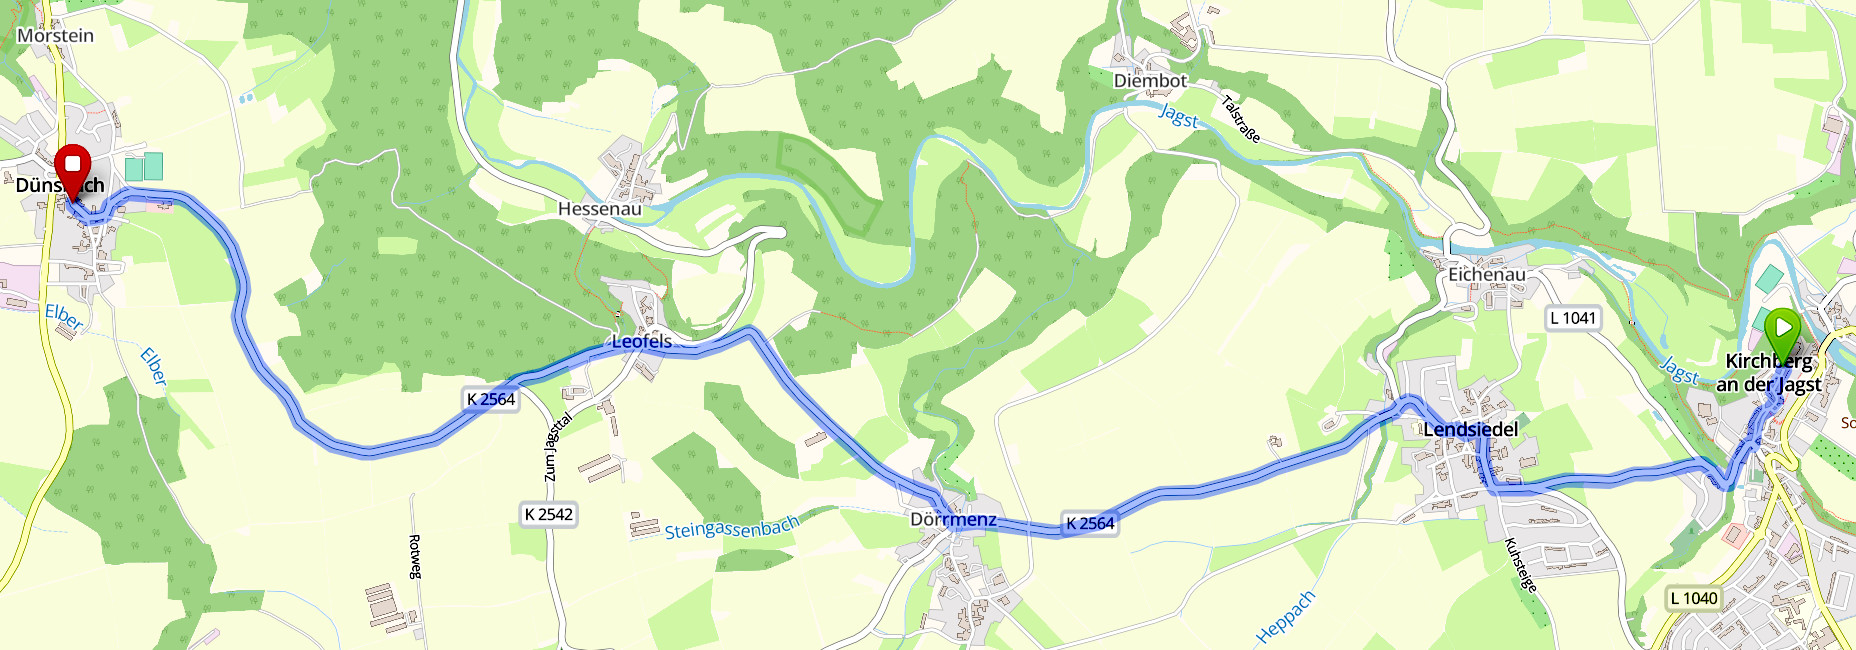Click the L 1040 road shield
The width and height of the screenshot is (1856, 650).
[1694, 598]
